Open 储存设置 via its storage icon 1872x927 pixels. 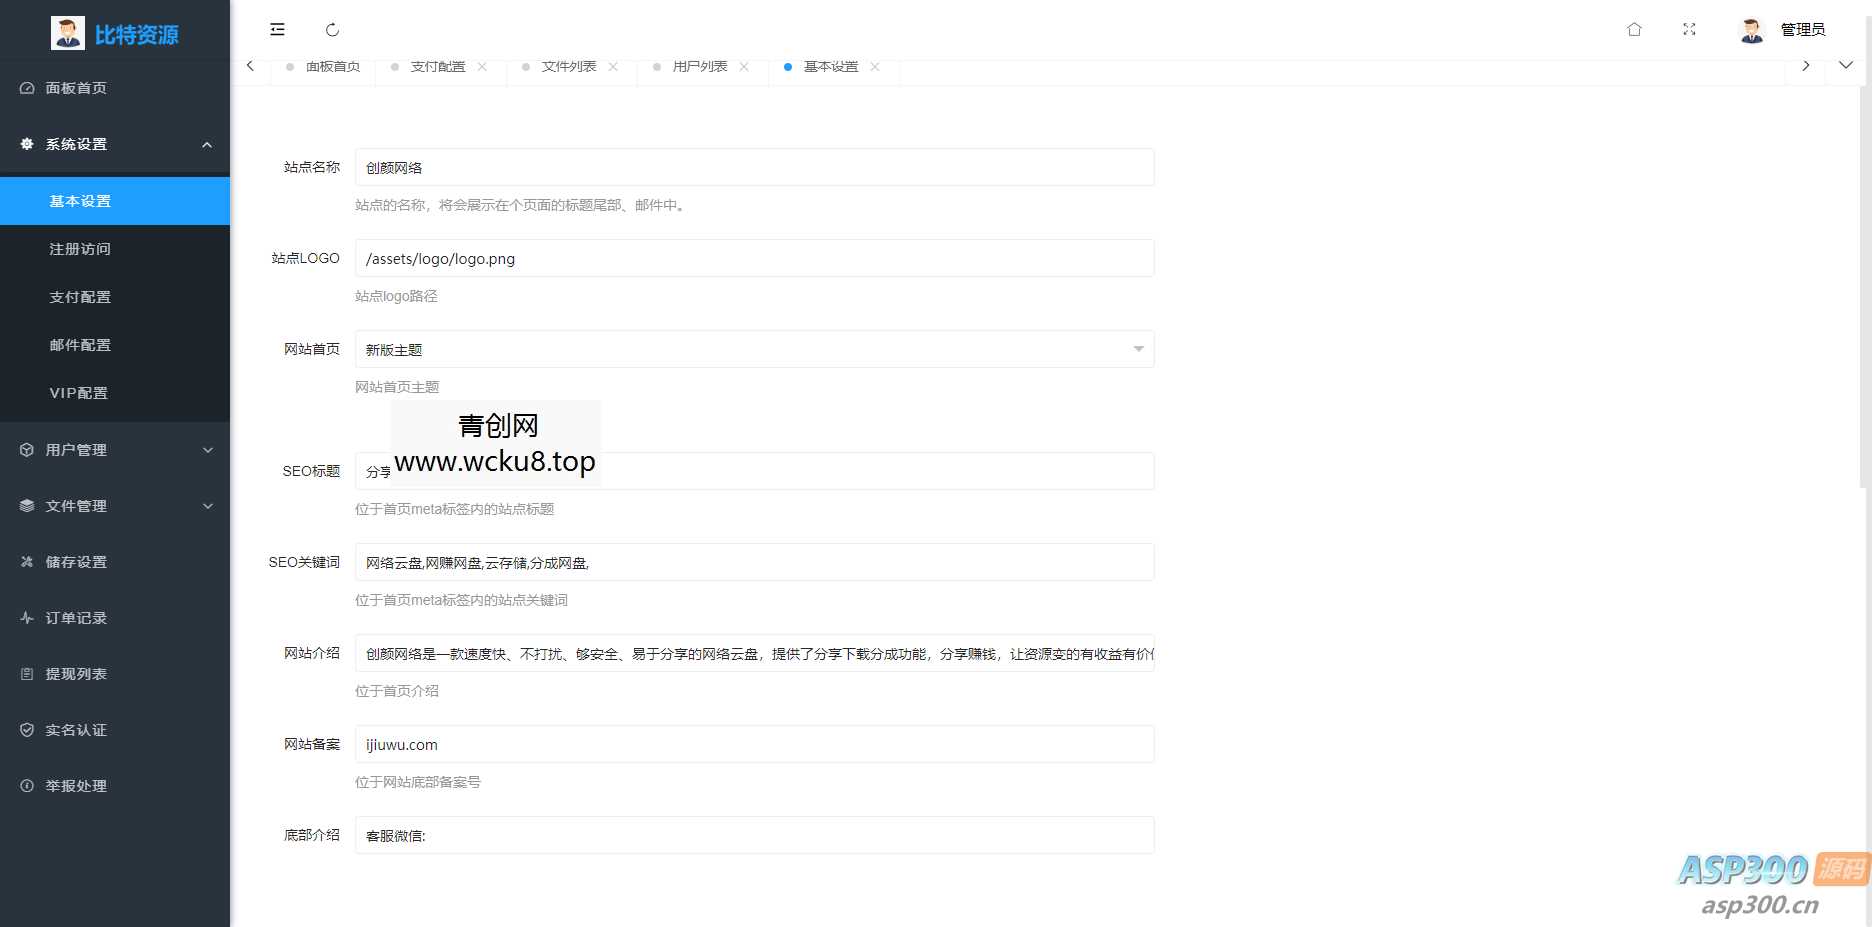pyautogui.click(x=27, y=561)
